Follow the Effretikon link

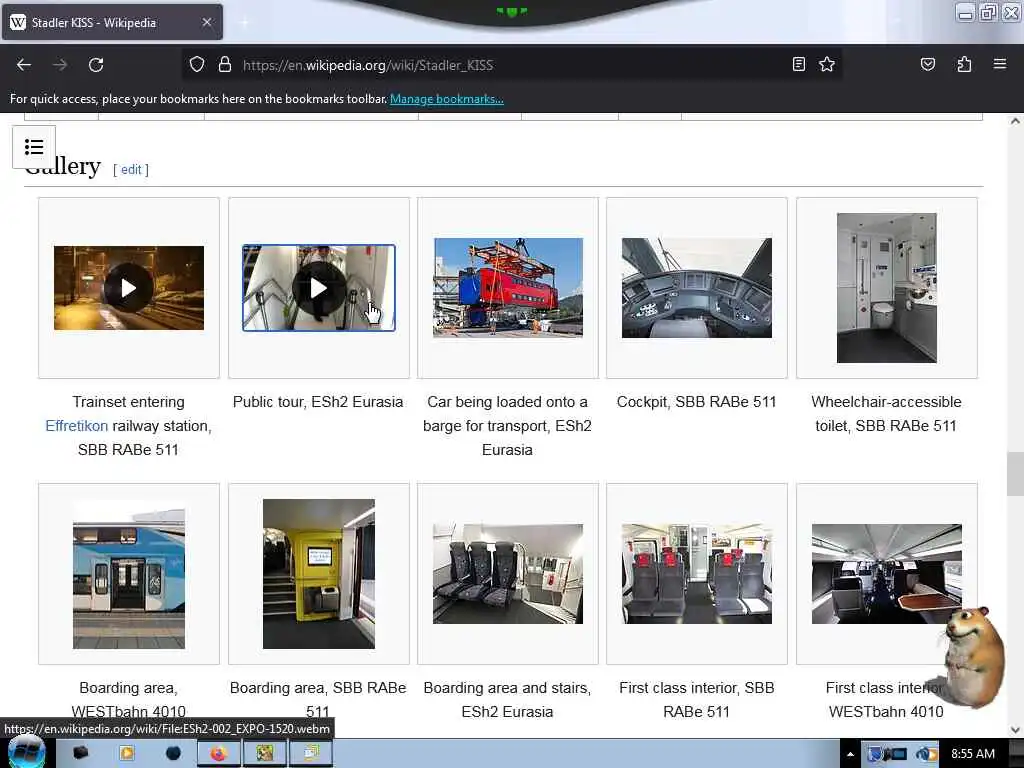pos(76,426)
